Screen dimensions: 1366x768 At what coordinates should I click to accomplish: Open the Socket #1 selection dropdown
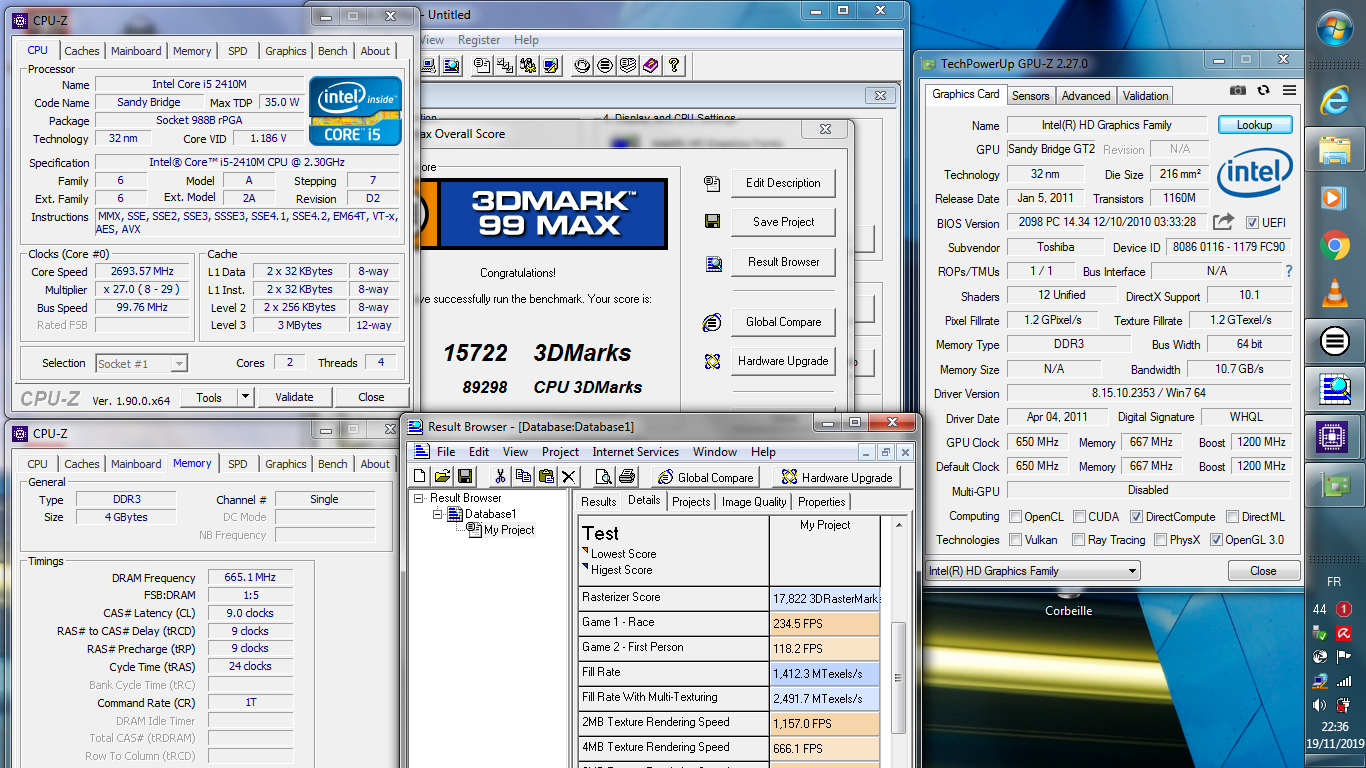141,364
